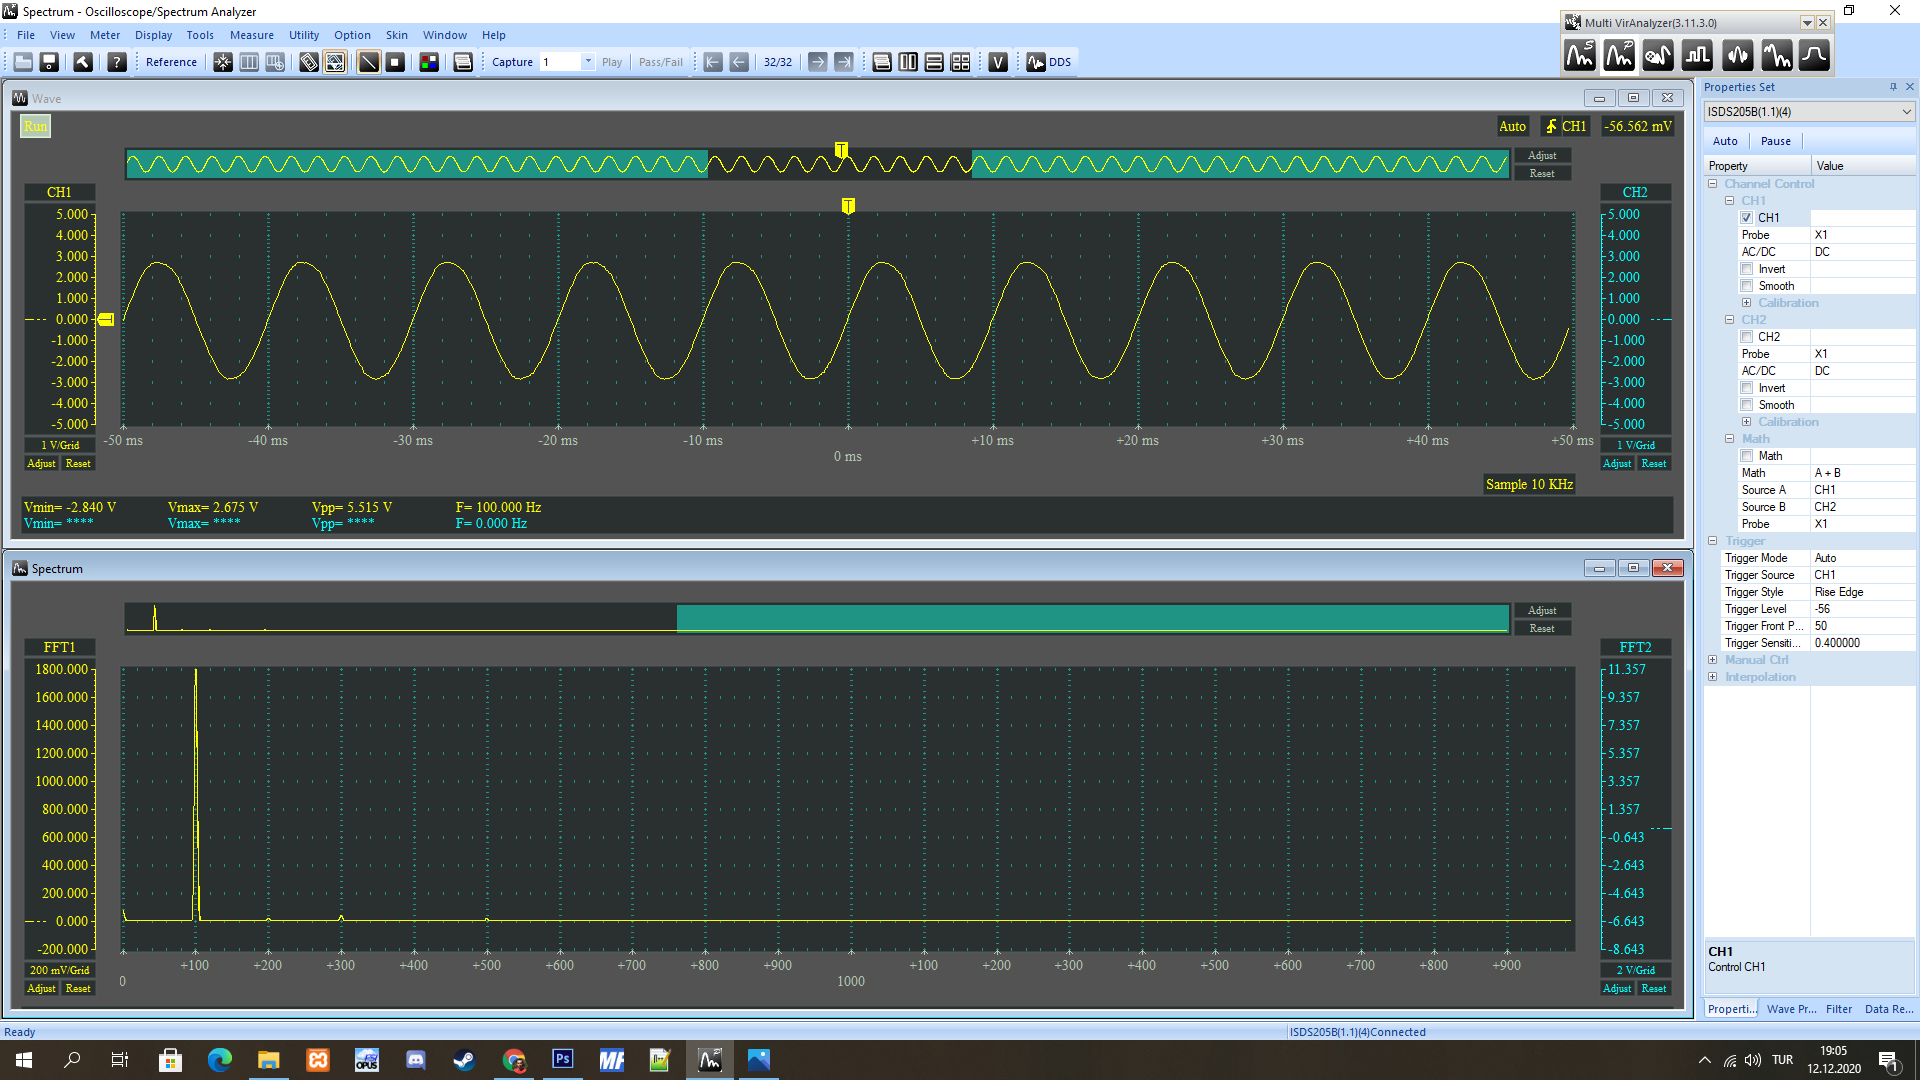1920x1080 pixels.
Task: Open Google Chrome from the taskbar
Action: pos(514,1060)
